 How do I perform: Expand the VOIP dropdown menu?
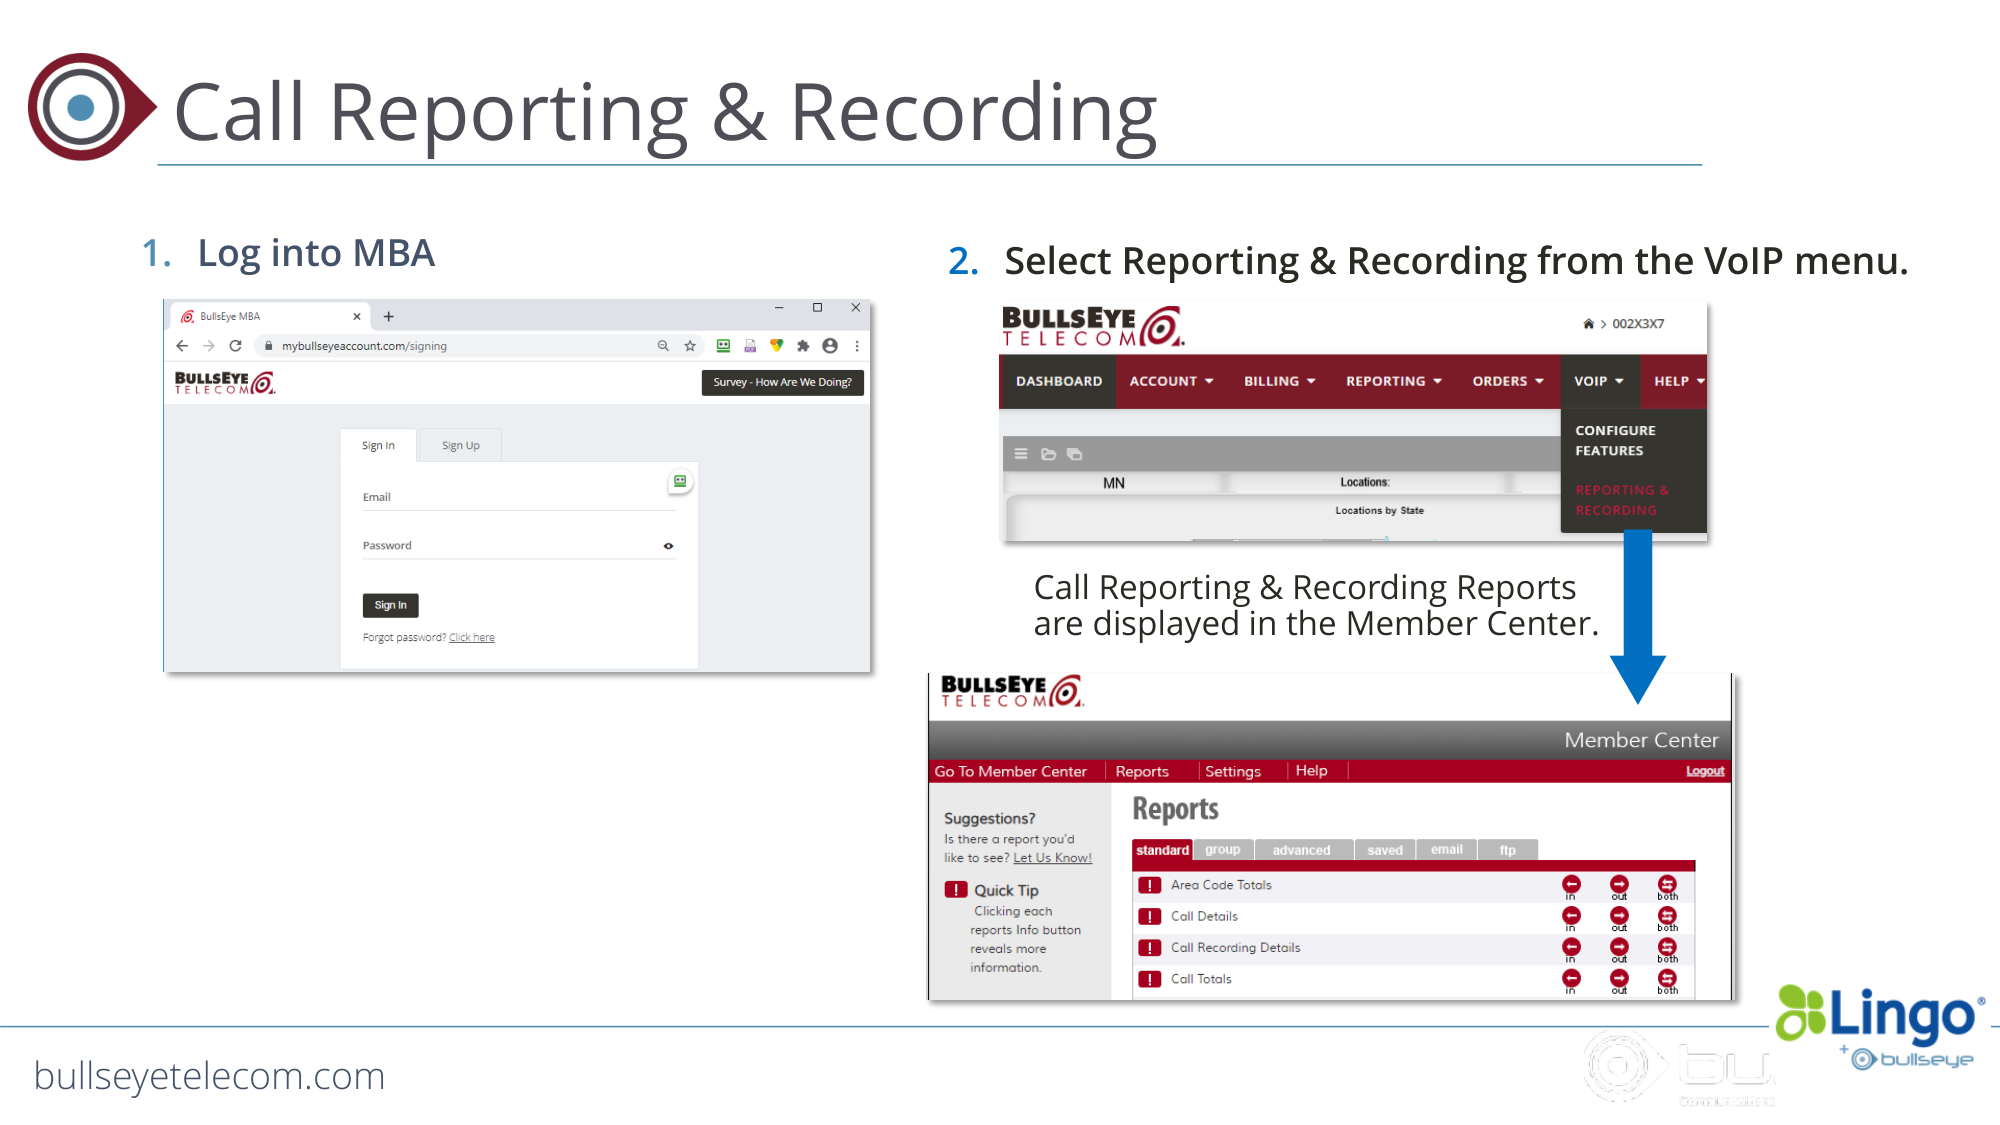(1599, 381)
